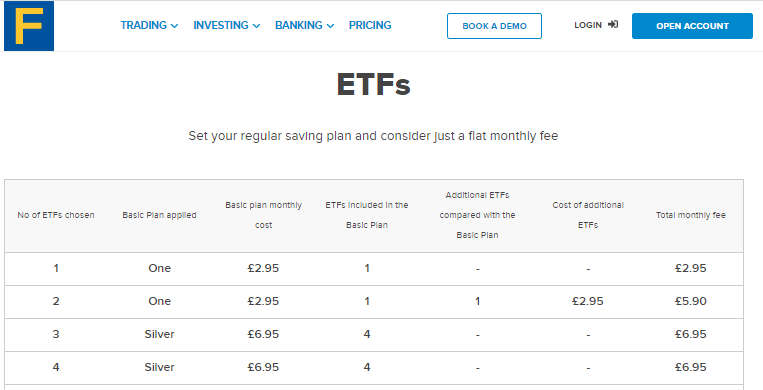Click the 'Cost of additional ETFs' header
Viewport: 763px width, 390px height.
588,215
